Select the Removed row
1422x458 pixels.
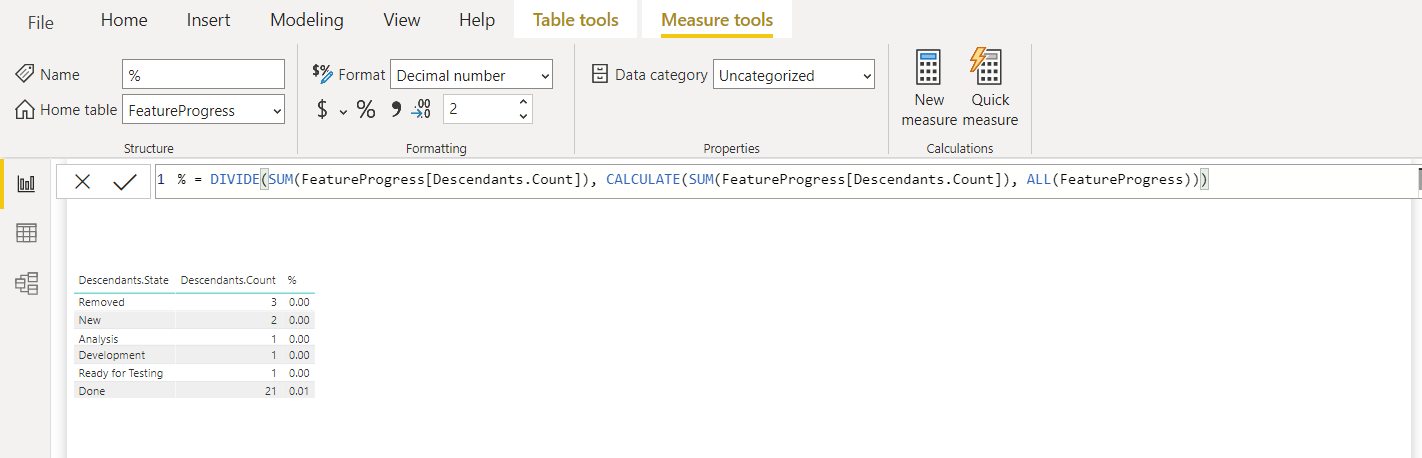tap(195, 302)
